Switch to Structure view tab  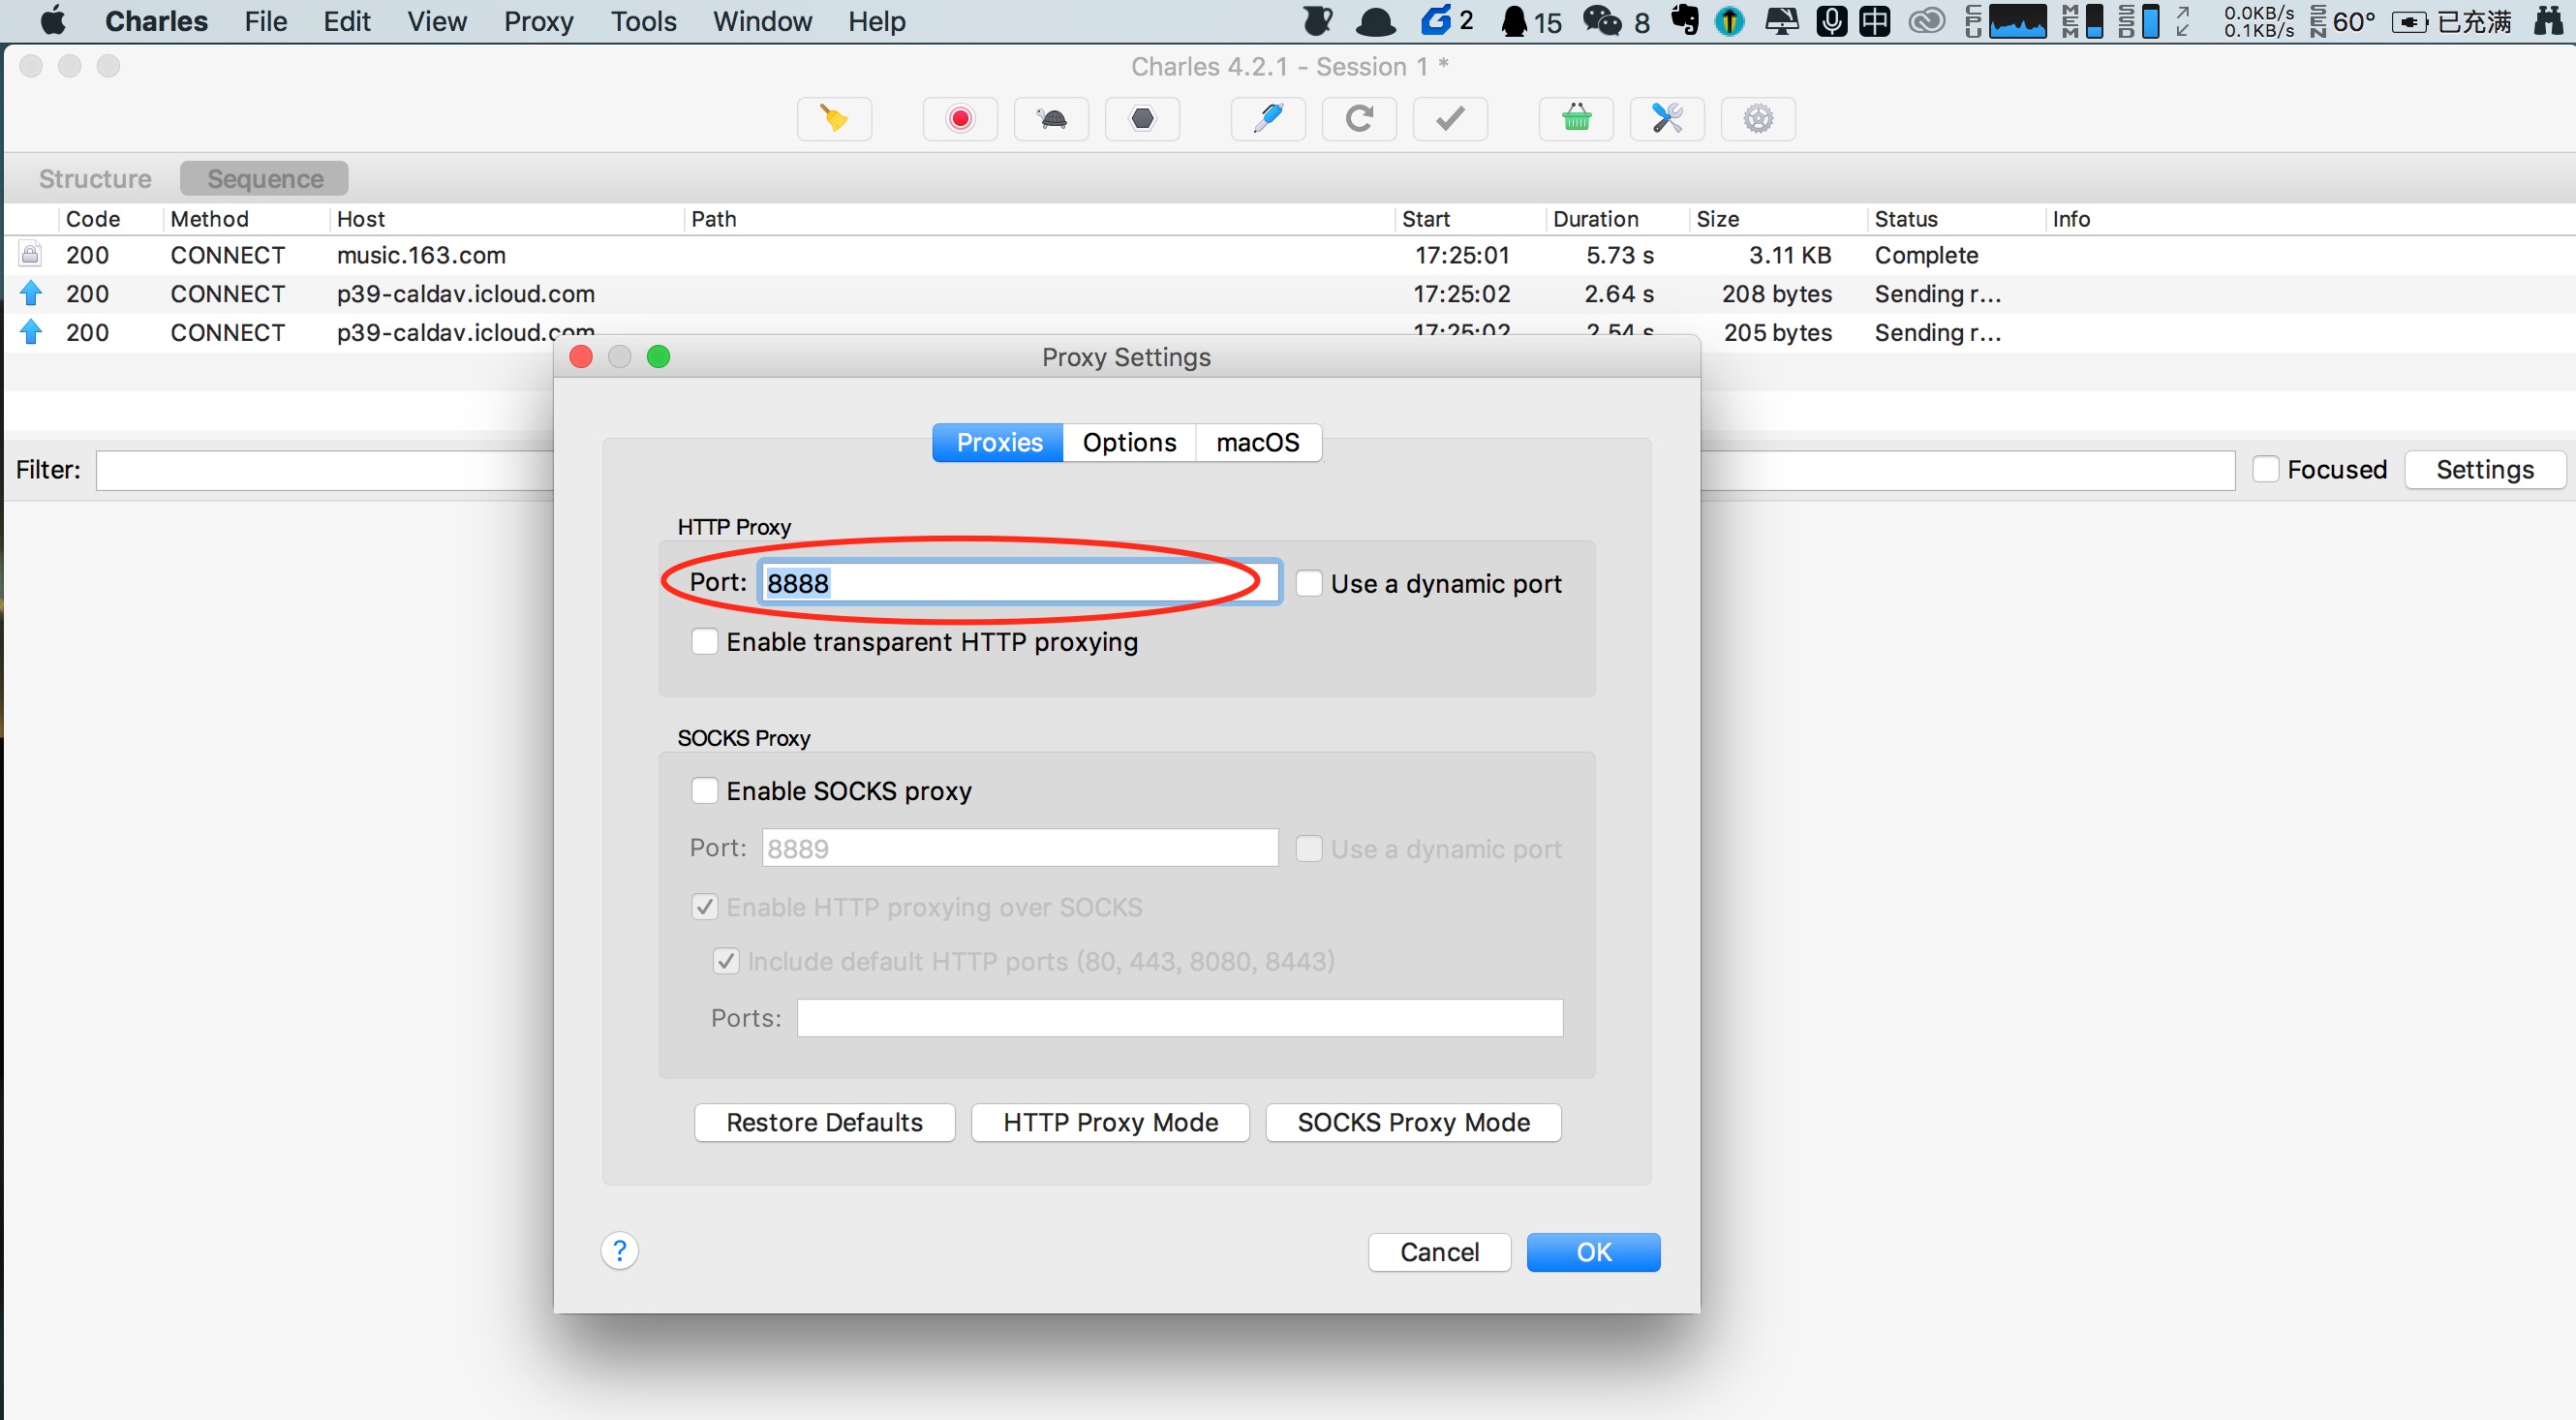(95, 178)
